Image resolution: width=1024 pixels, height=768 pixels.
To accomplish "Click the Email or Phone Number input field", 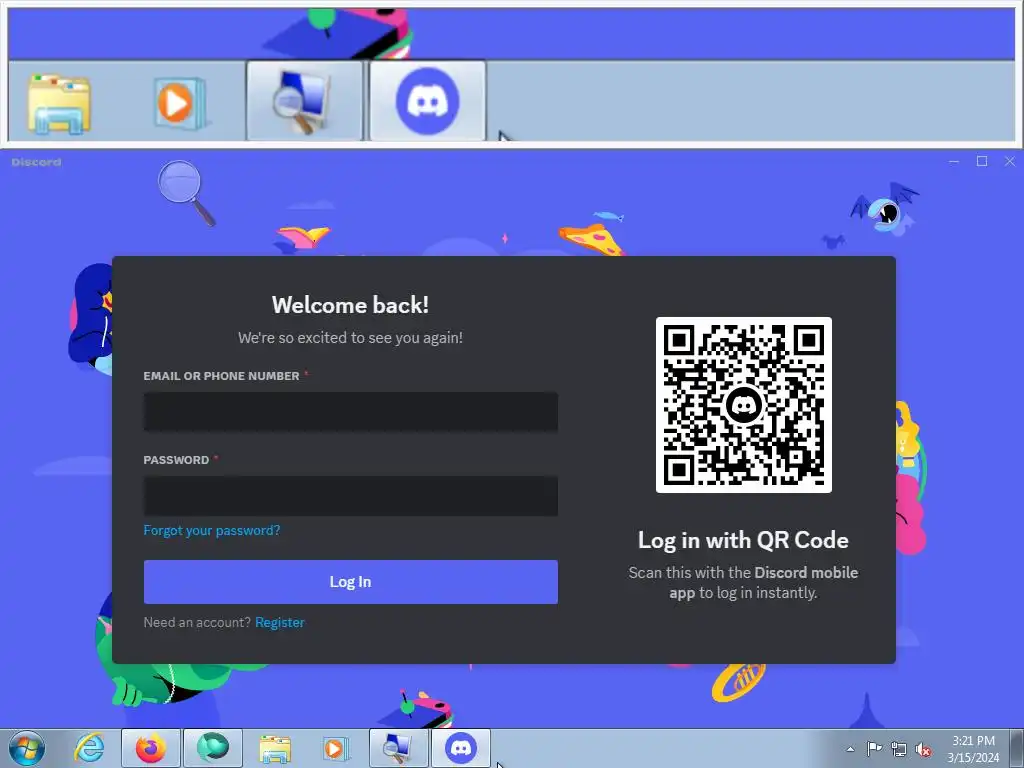I will tap(351, 411).
